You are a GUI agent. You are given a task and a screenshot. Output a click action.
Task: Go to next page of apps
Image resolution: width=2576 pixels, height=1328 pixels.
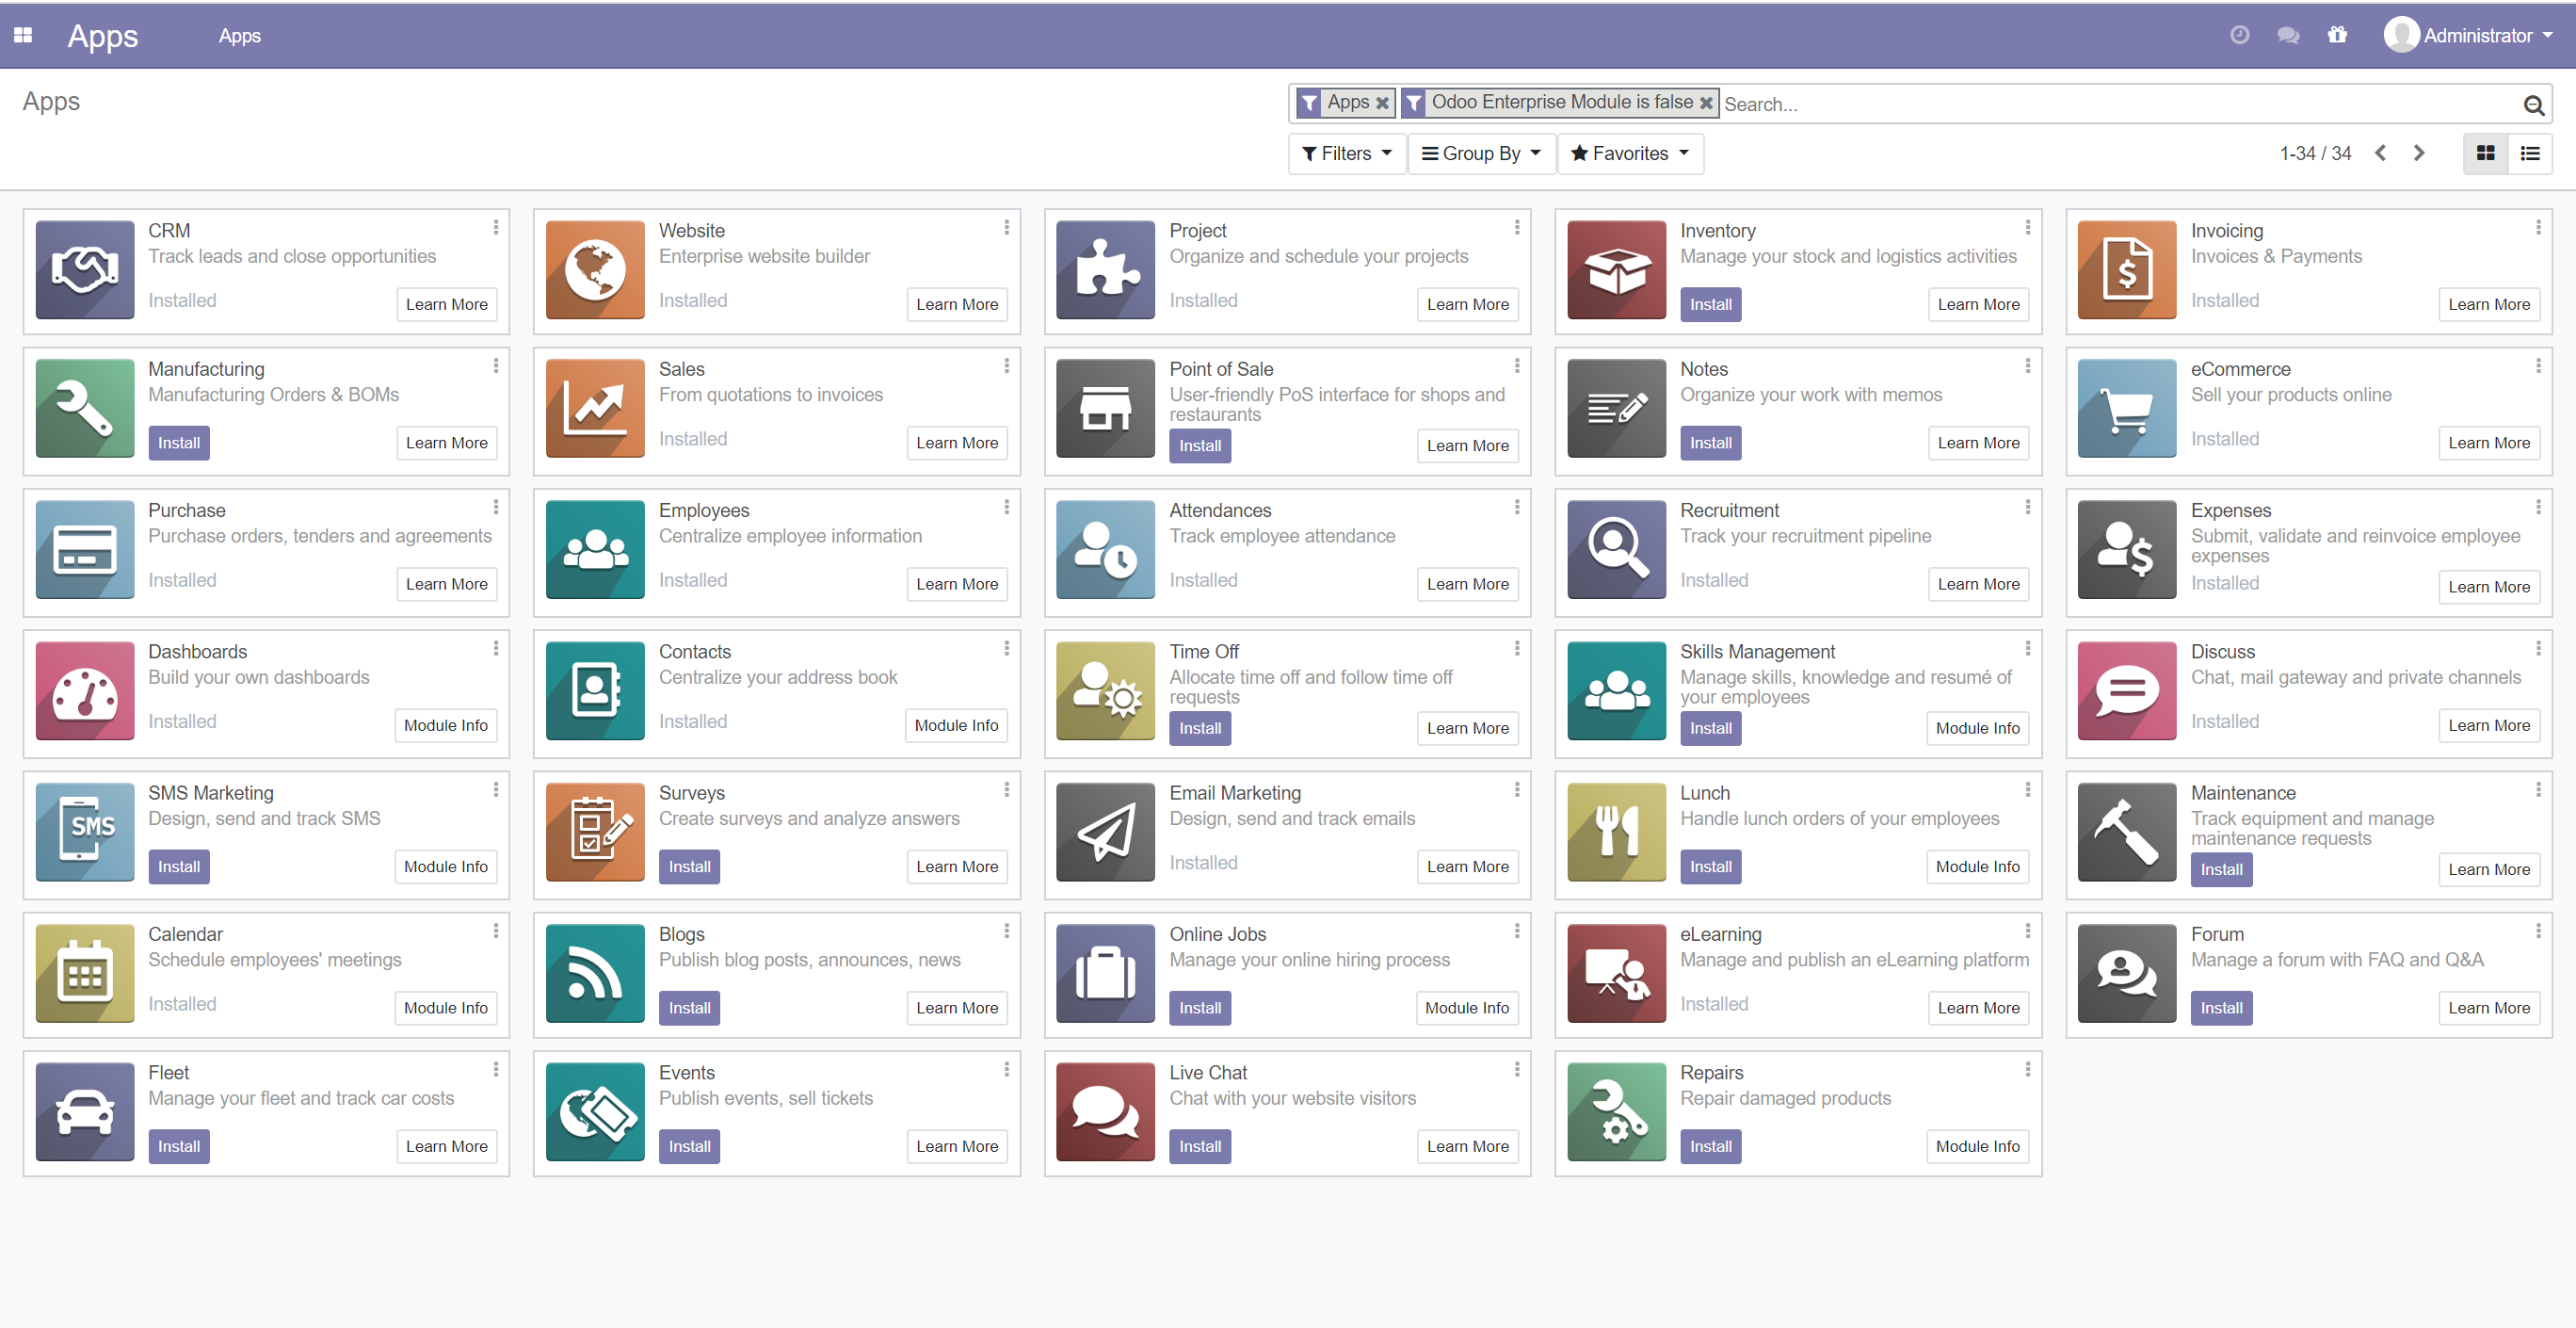coord(2419,153)
